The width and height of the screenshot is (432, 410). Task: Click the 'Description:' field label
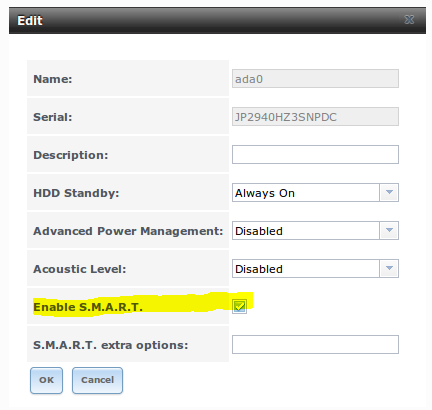[x=71, y=155]
